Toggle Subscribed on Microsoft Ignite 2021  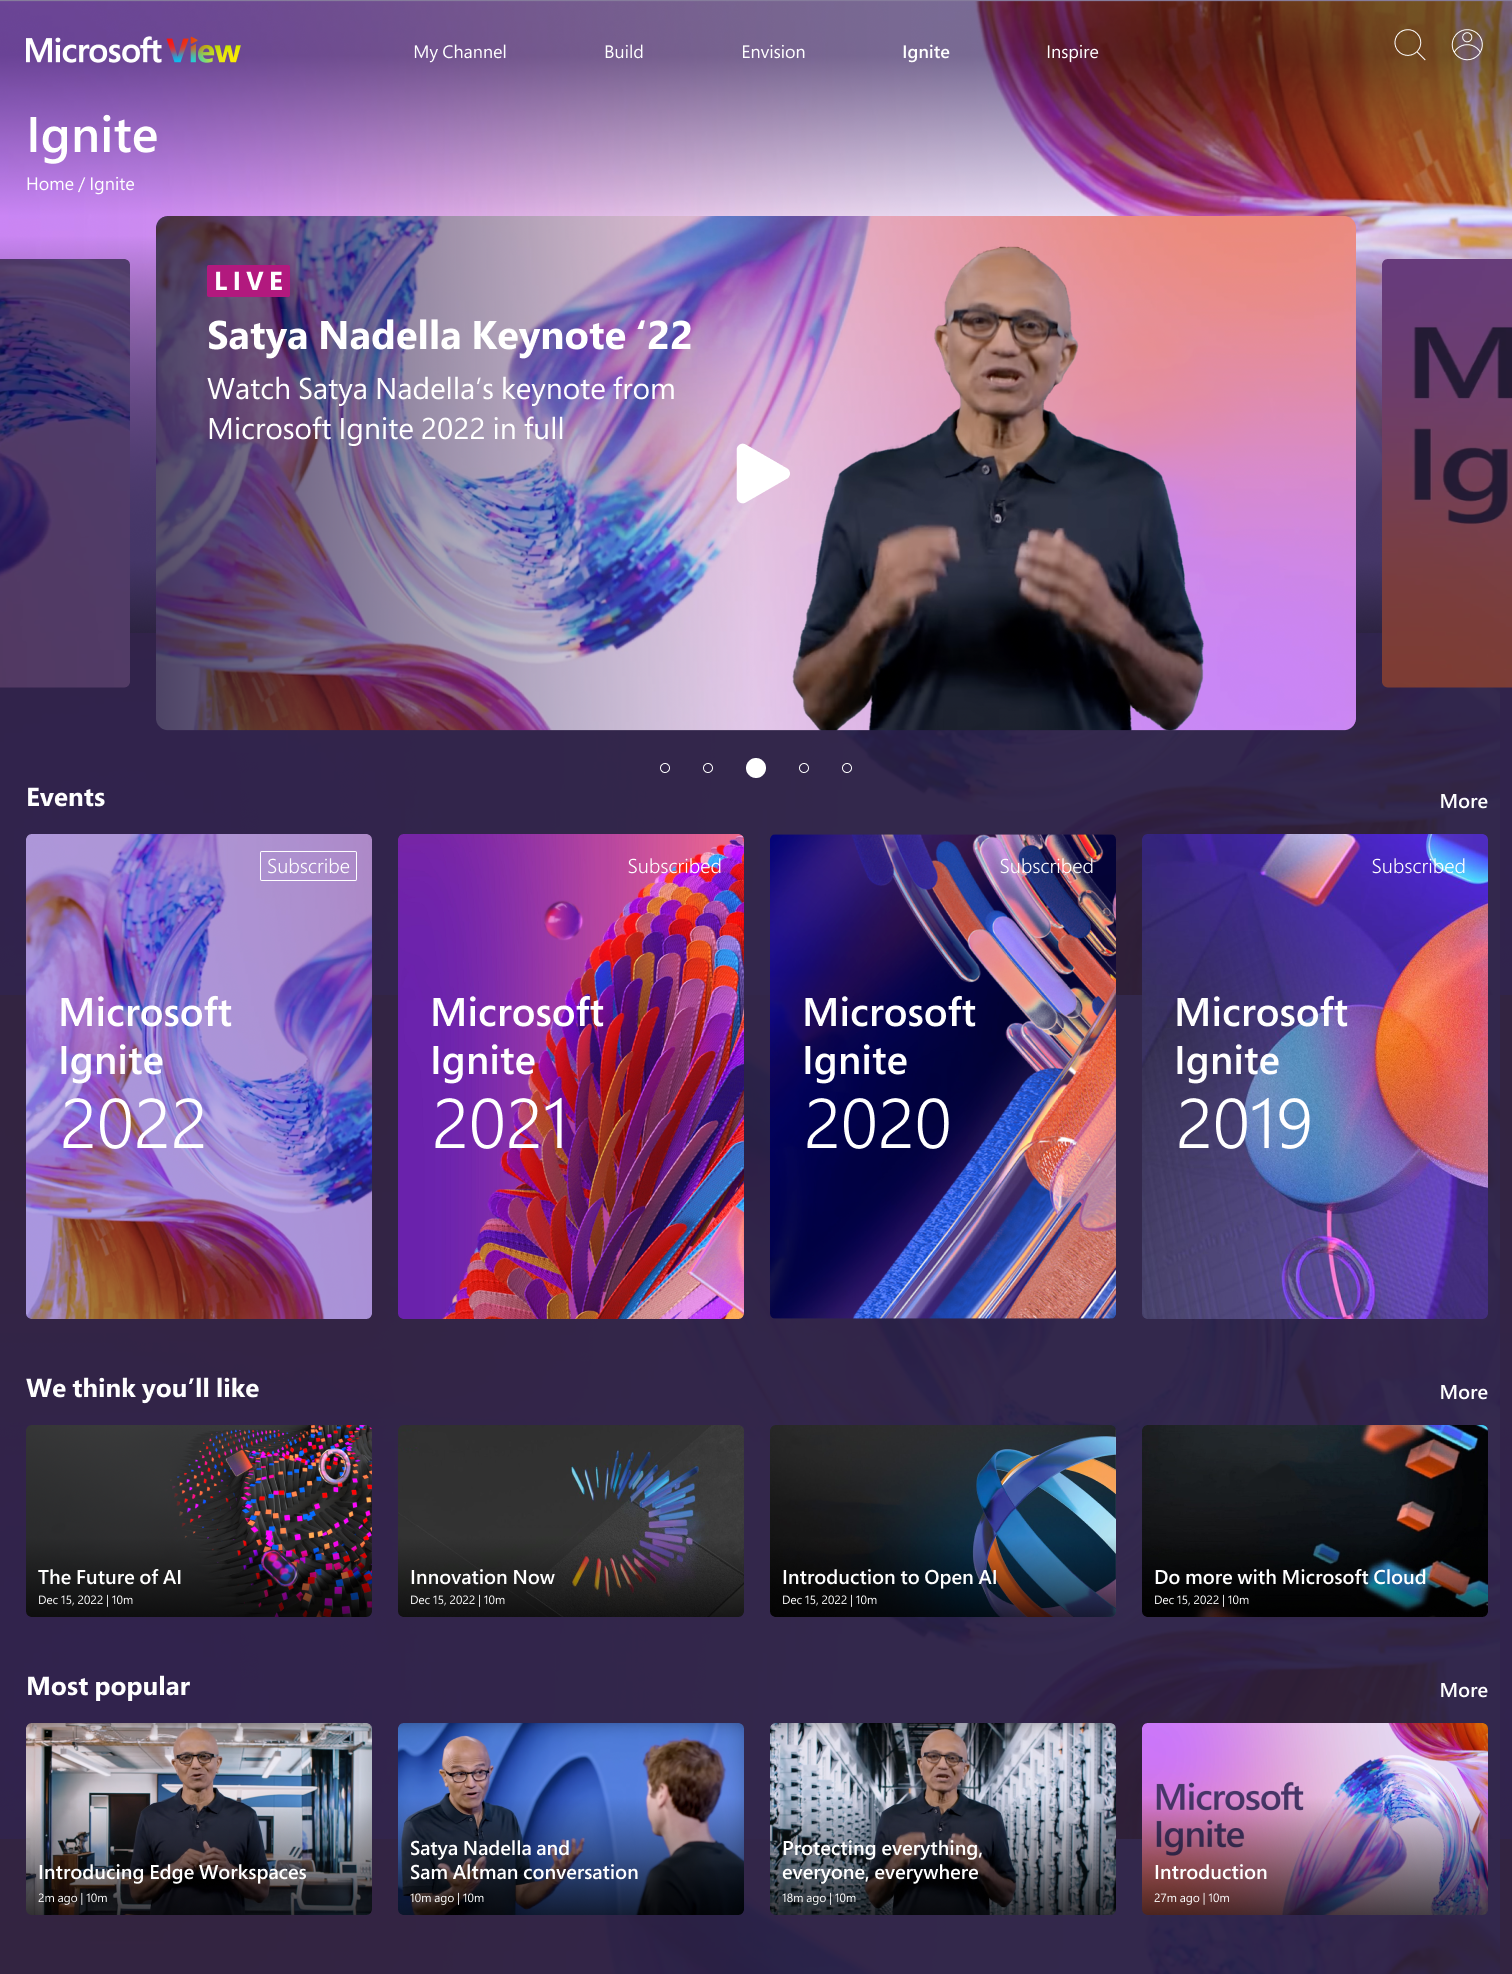[x=674, y=866]
